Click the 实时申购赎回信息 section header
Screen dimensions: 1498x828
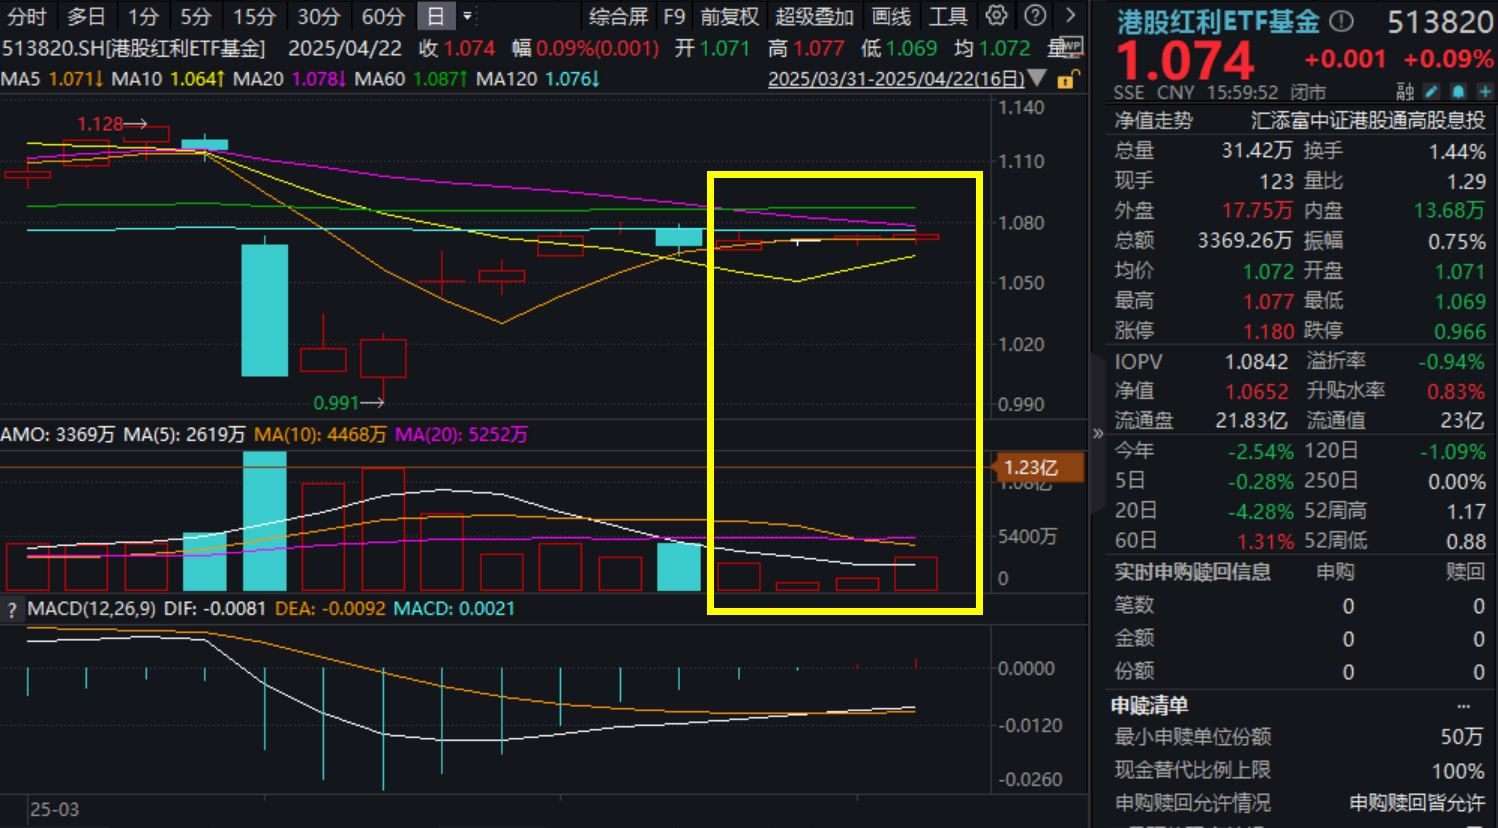[1193, 572]
